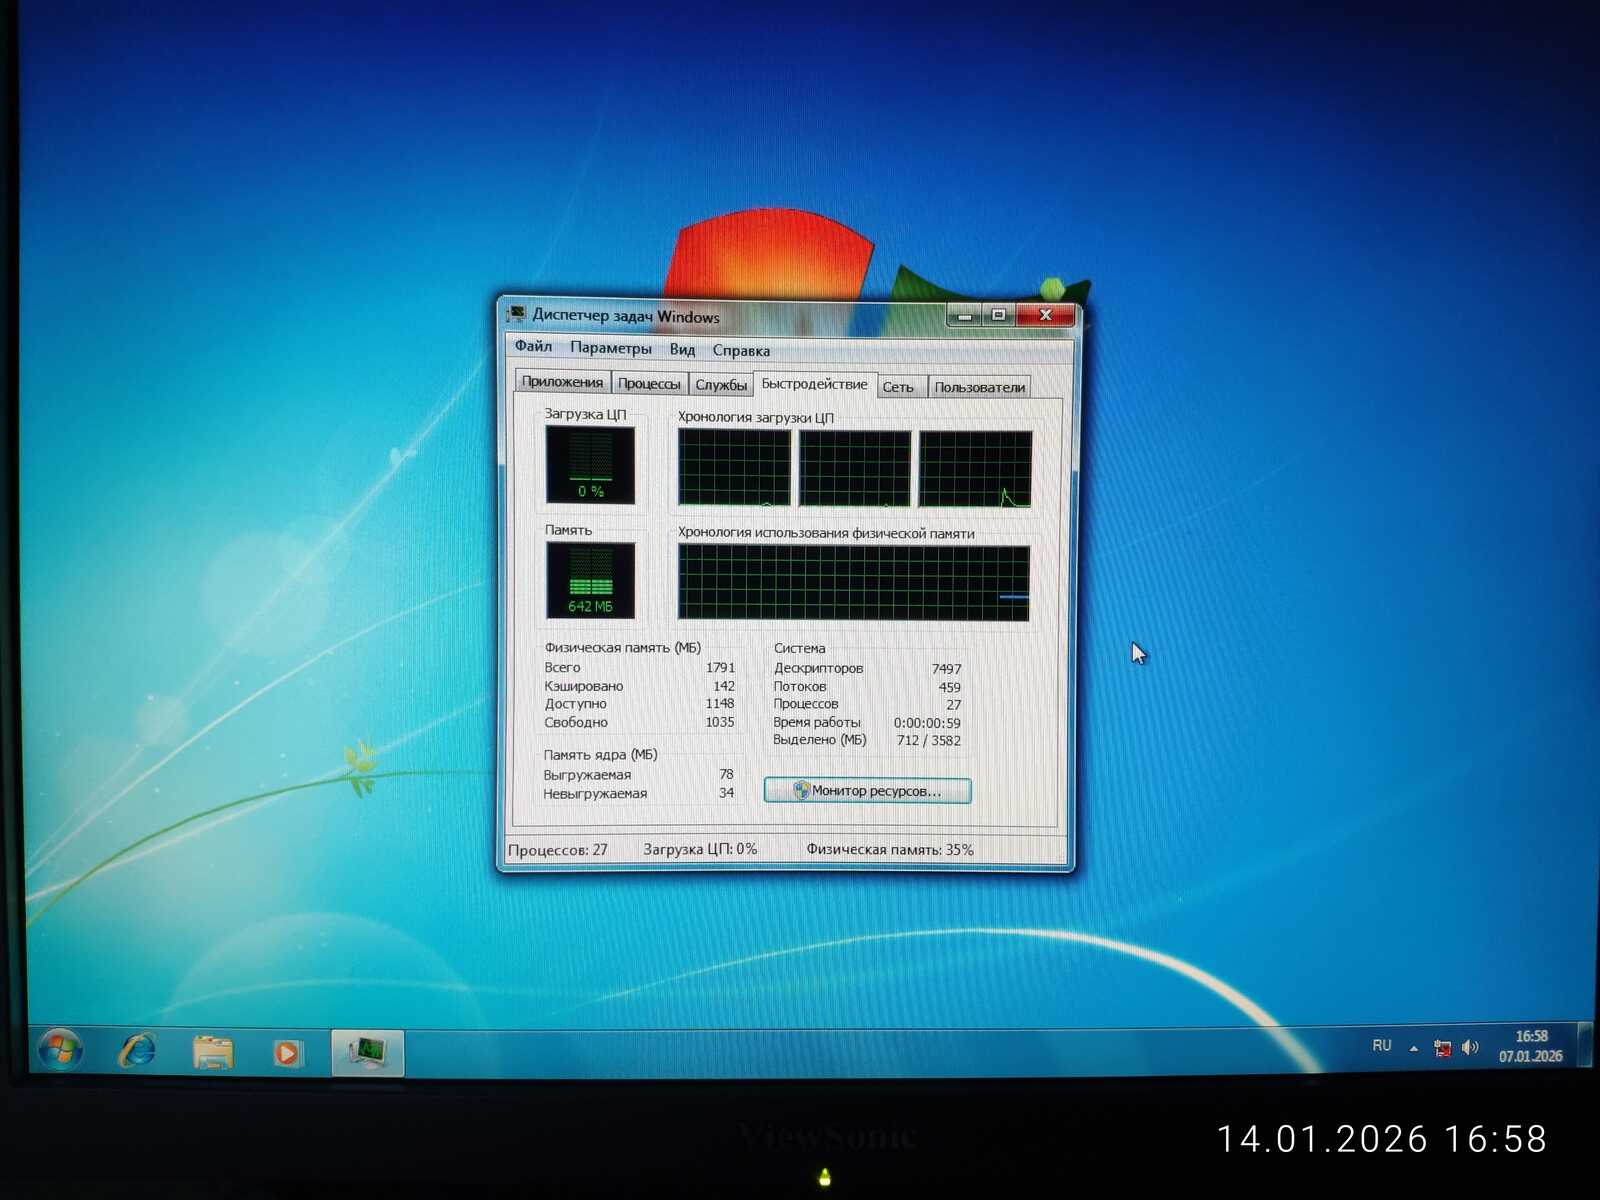Click the middle CPU usage history graph

point(855,469)
